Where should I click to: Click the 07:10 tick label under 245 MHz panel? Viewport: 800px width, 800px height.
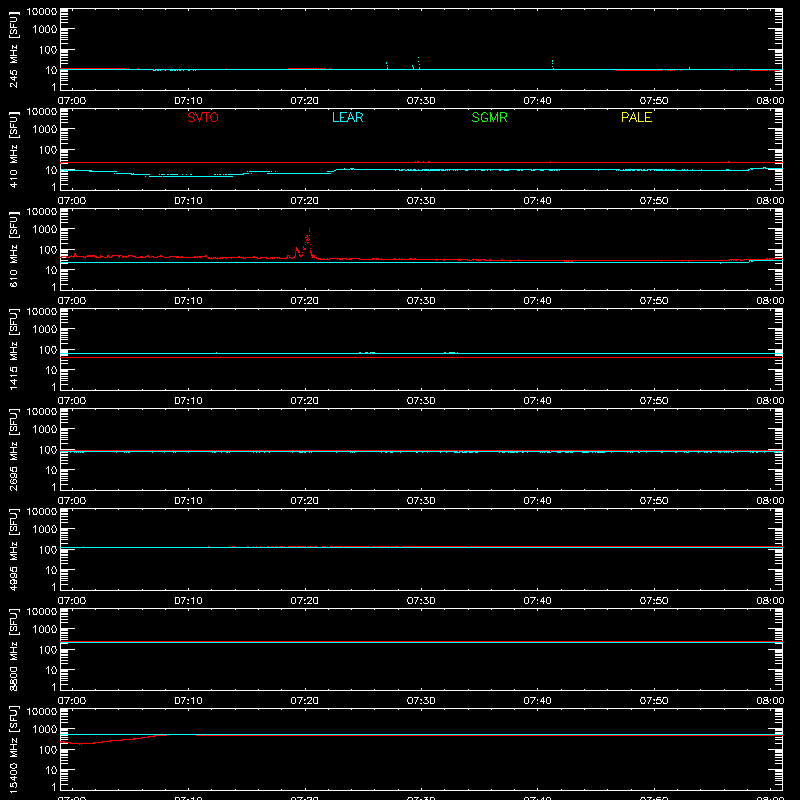pyautogui.click(x=188, y=101)
